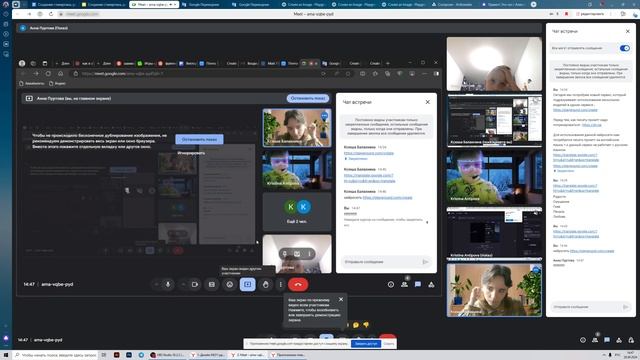Open more options three-dot menu in Meet toolbar
The width and height of the screenshot is (640, 360).
pyautogui.click(x=280, y=284)
